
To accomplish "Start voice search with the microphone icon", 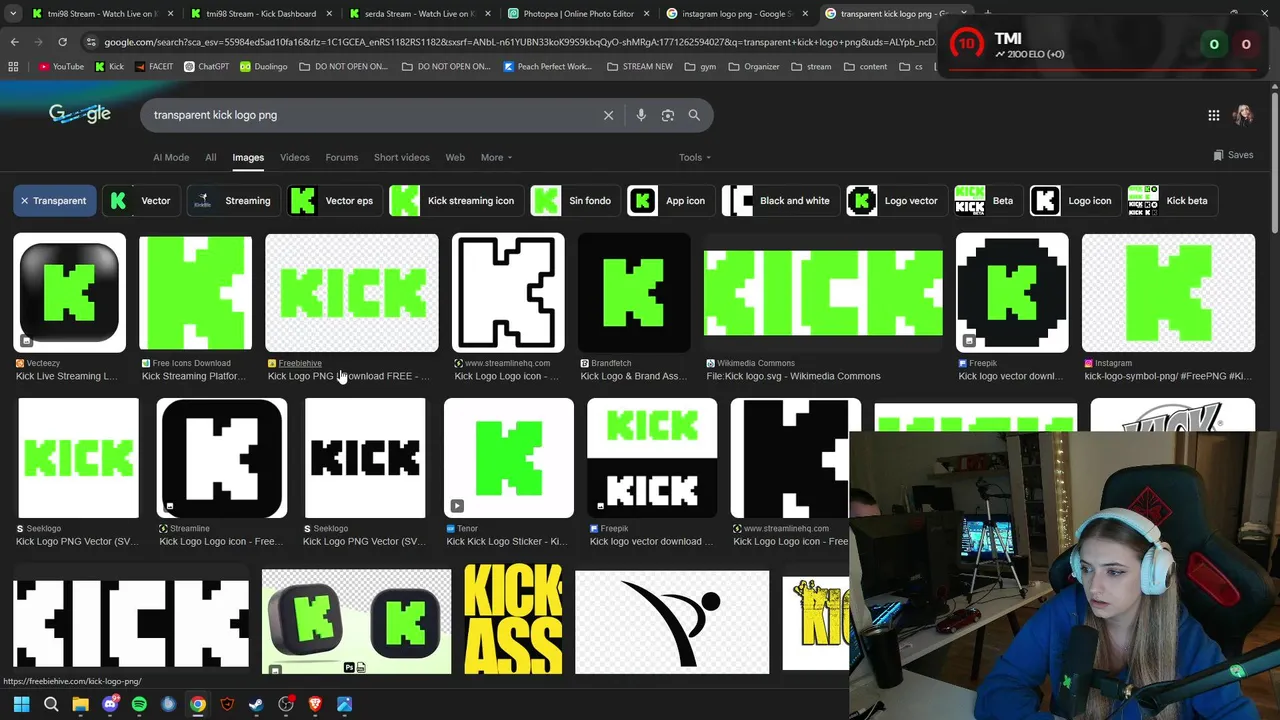I will coord(641,115).
